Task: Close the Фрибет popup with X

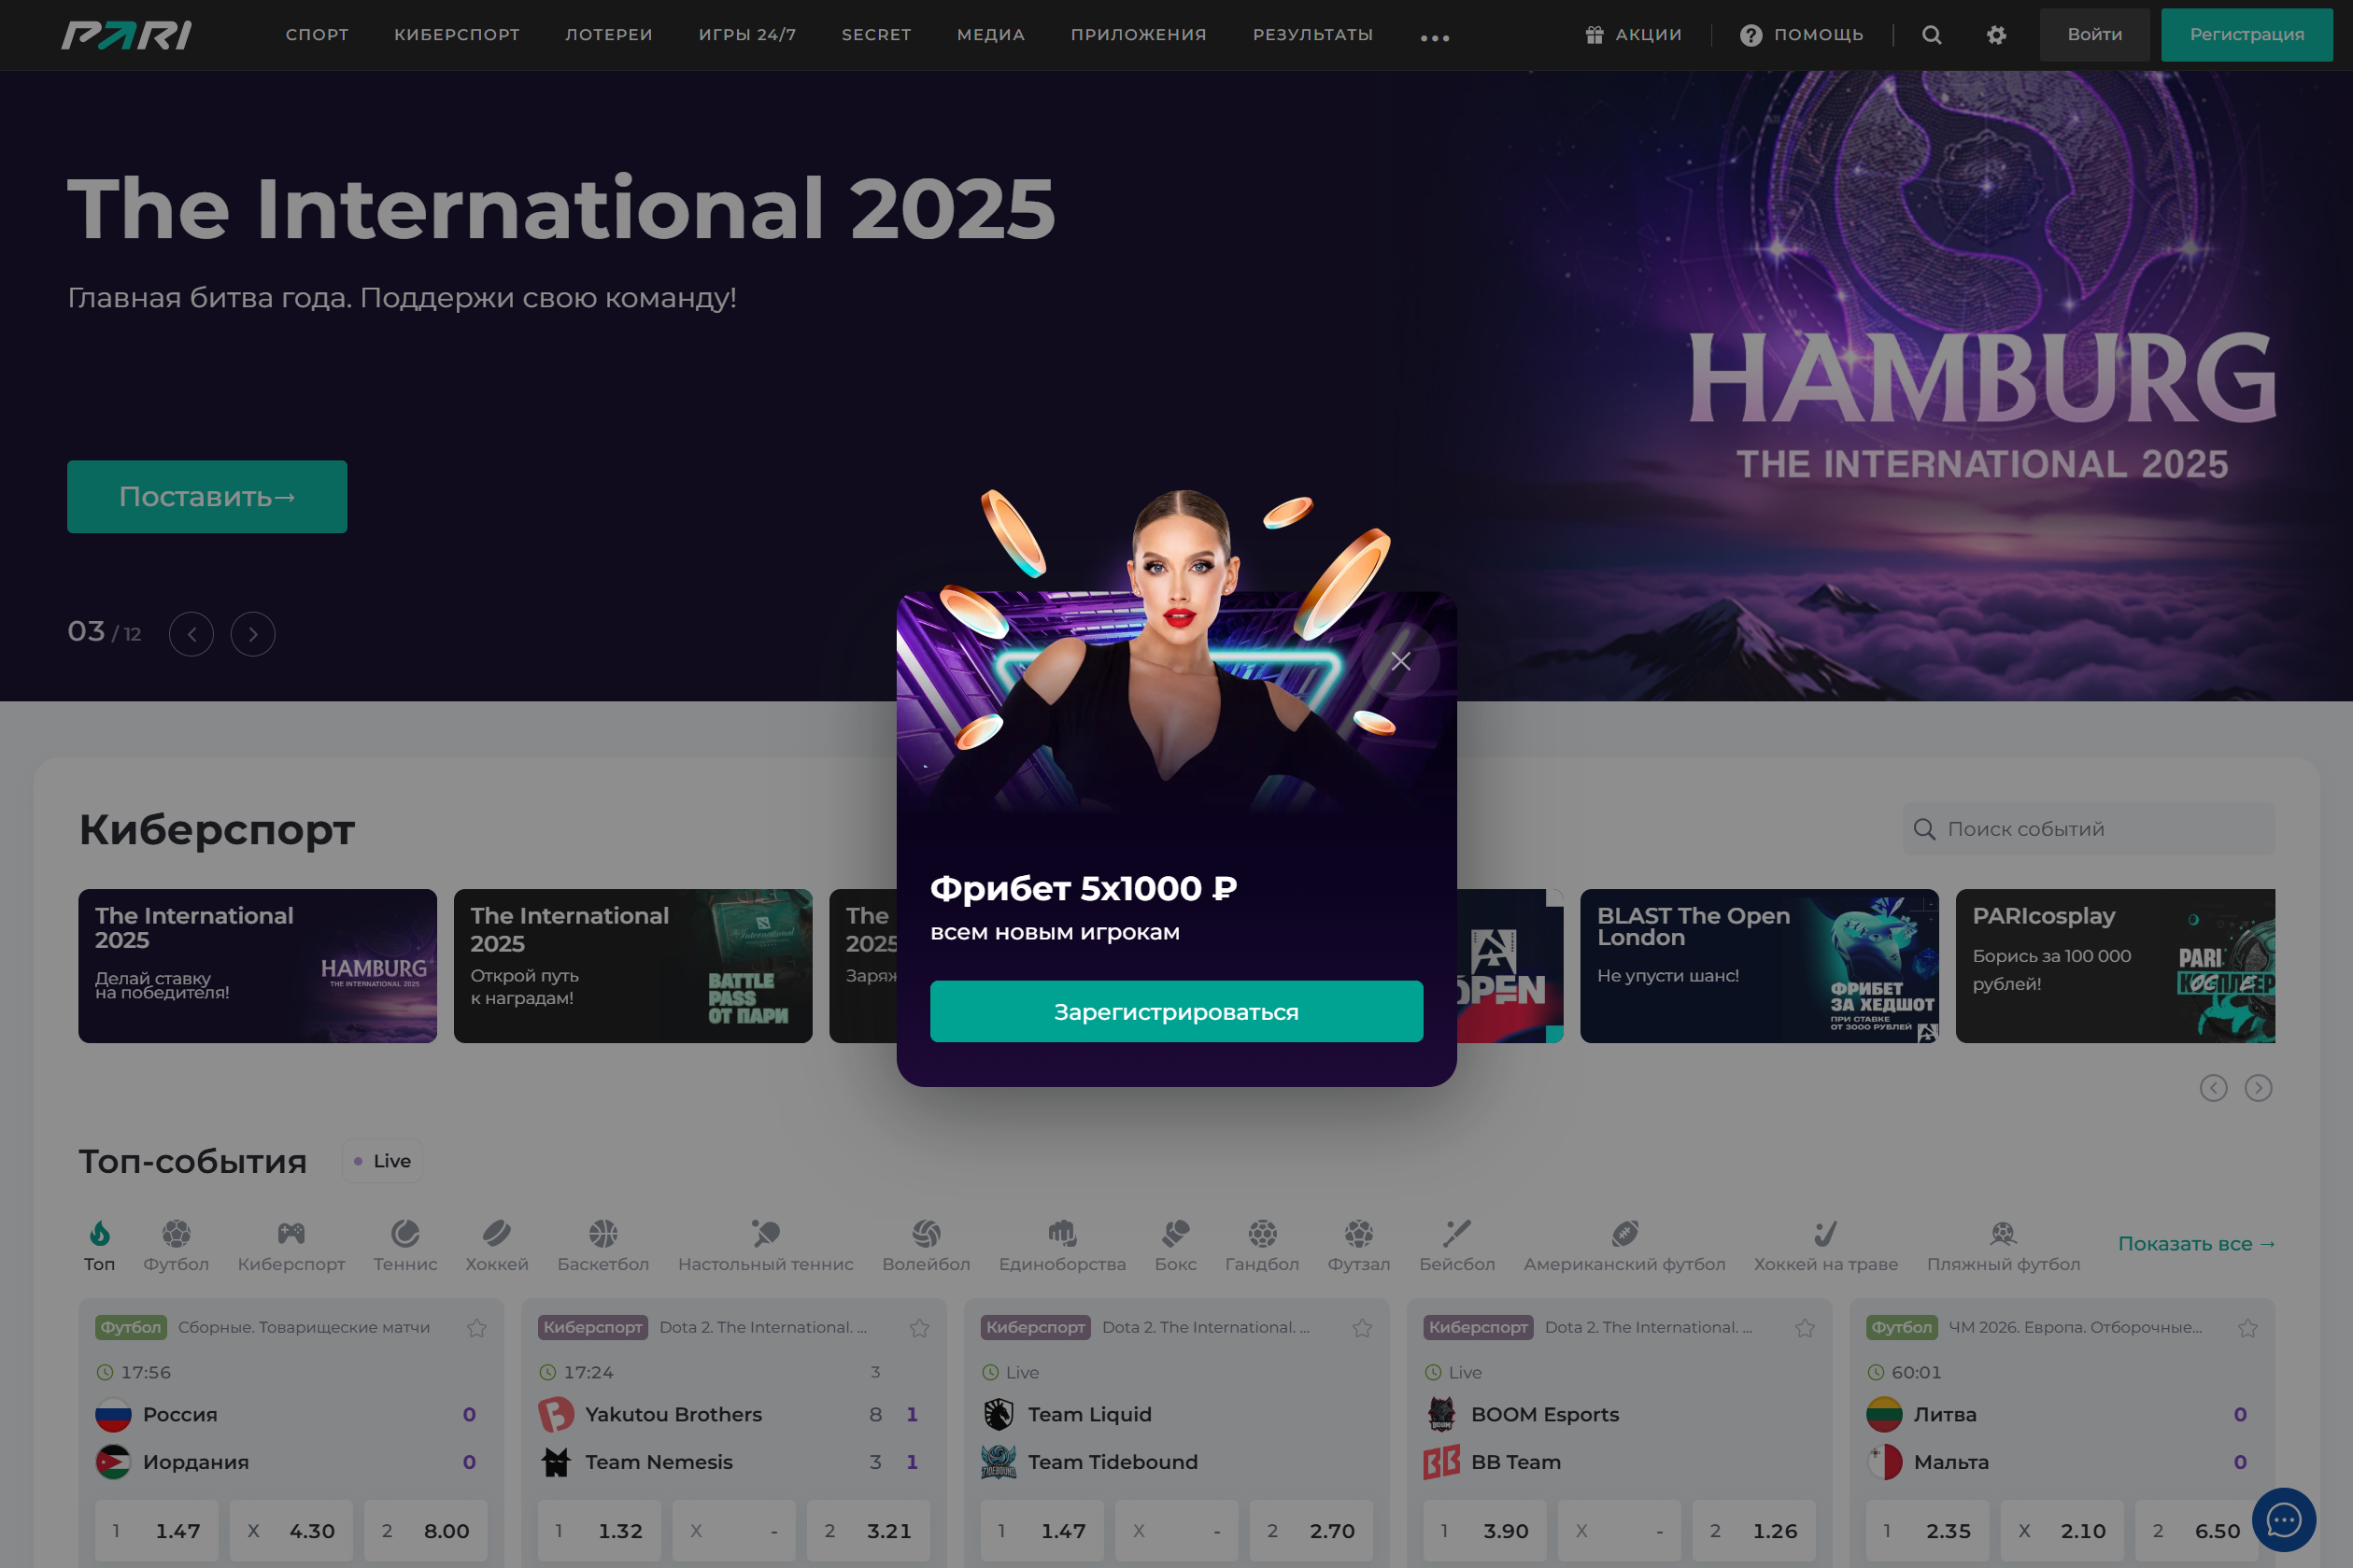Action: [x=1400, y=661]
